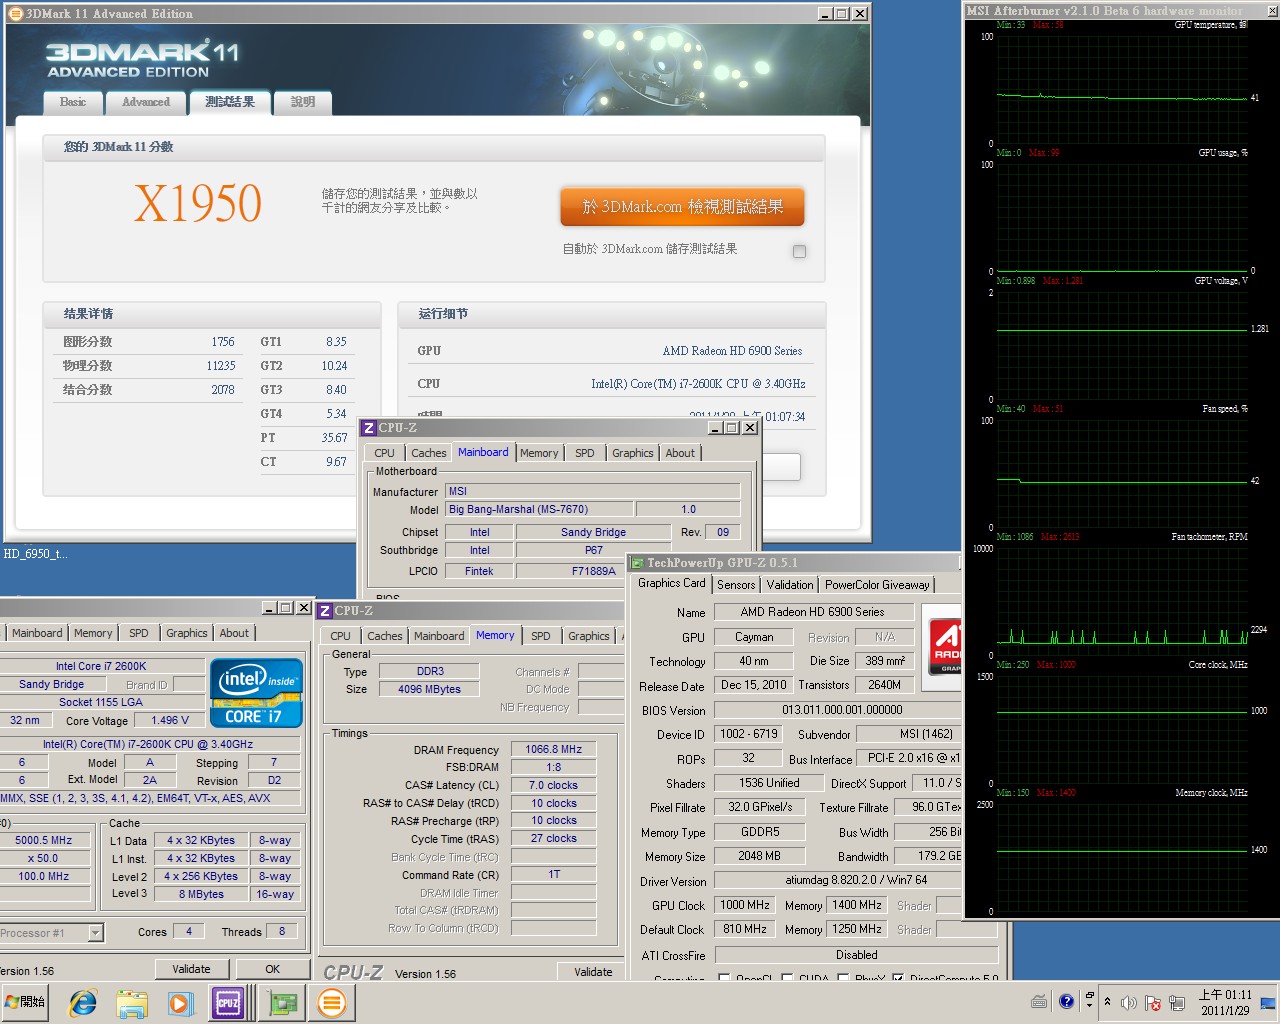Launch Internet Explorer from the taskbar
This screenshot has width=1280, height=1024.
click(83, 1002)
